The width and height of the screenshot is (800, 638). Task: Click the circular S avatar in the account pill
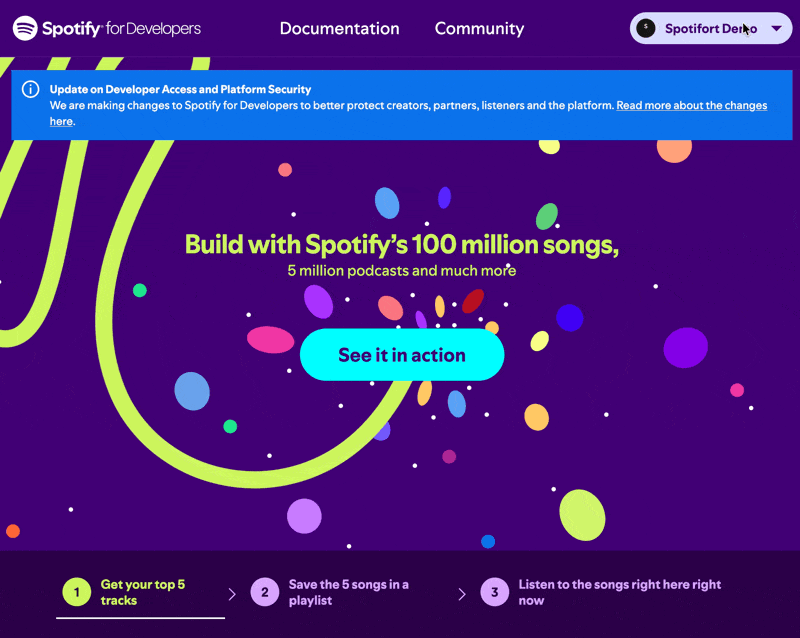645,28
